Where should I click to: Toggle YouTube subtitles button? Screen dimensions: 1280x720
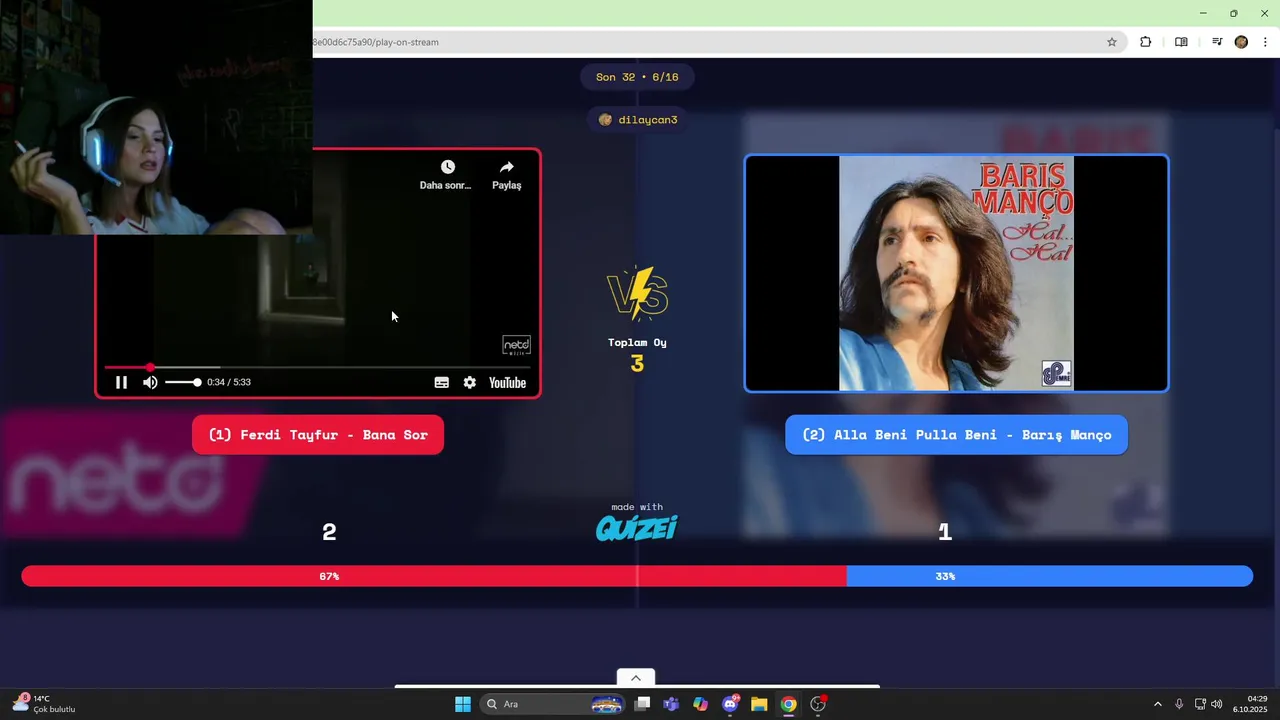(441, 382)
